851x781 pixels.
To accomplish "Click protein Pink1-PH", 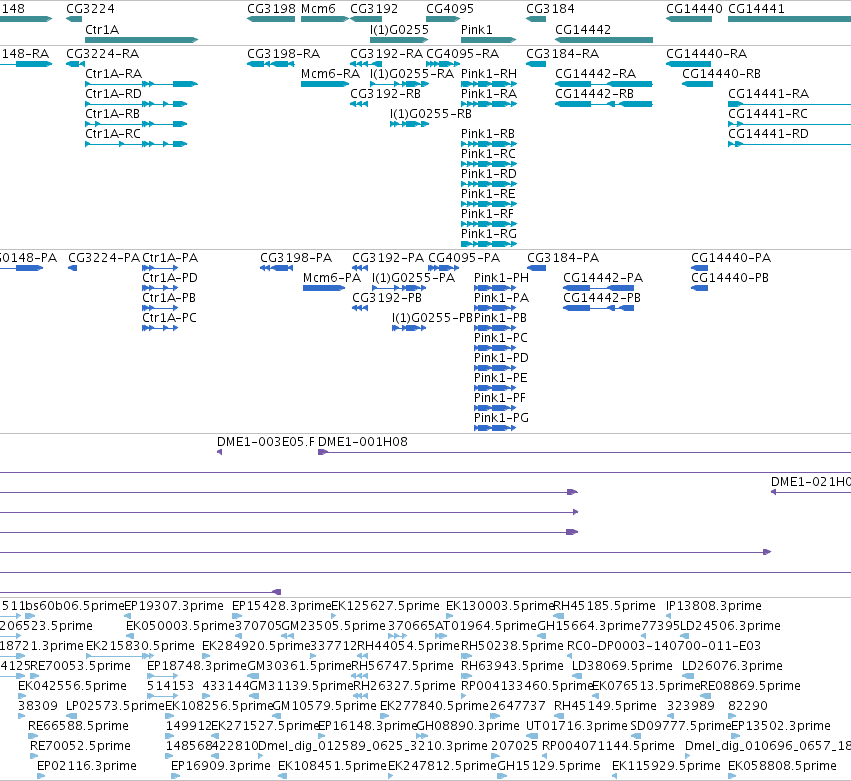I will [x=495, y=288].
